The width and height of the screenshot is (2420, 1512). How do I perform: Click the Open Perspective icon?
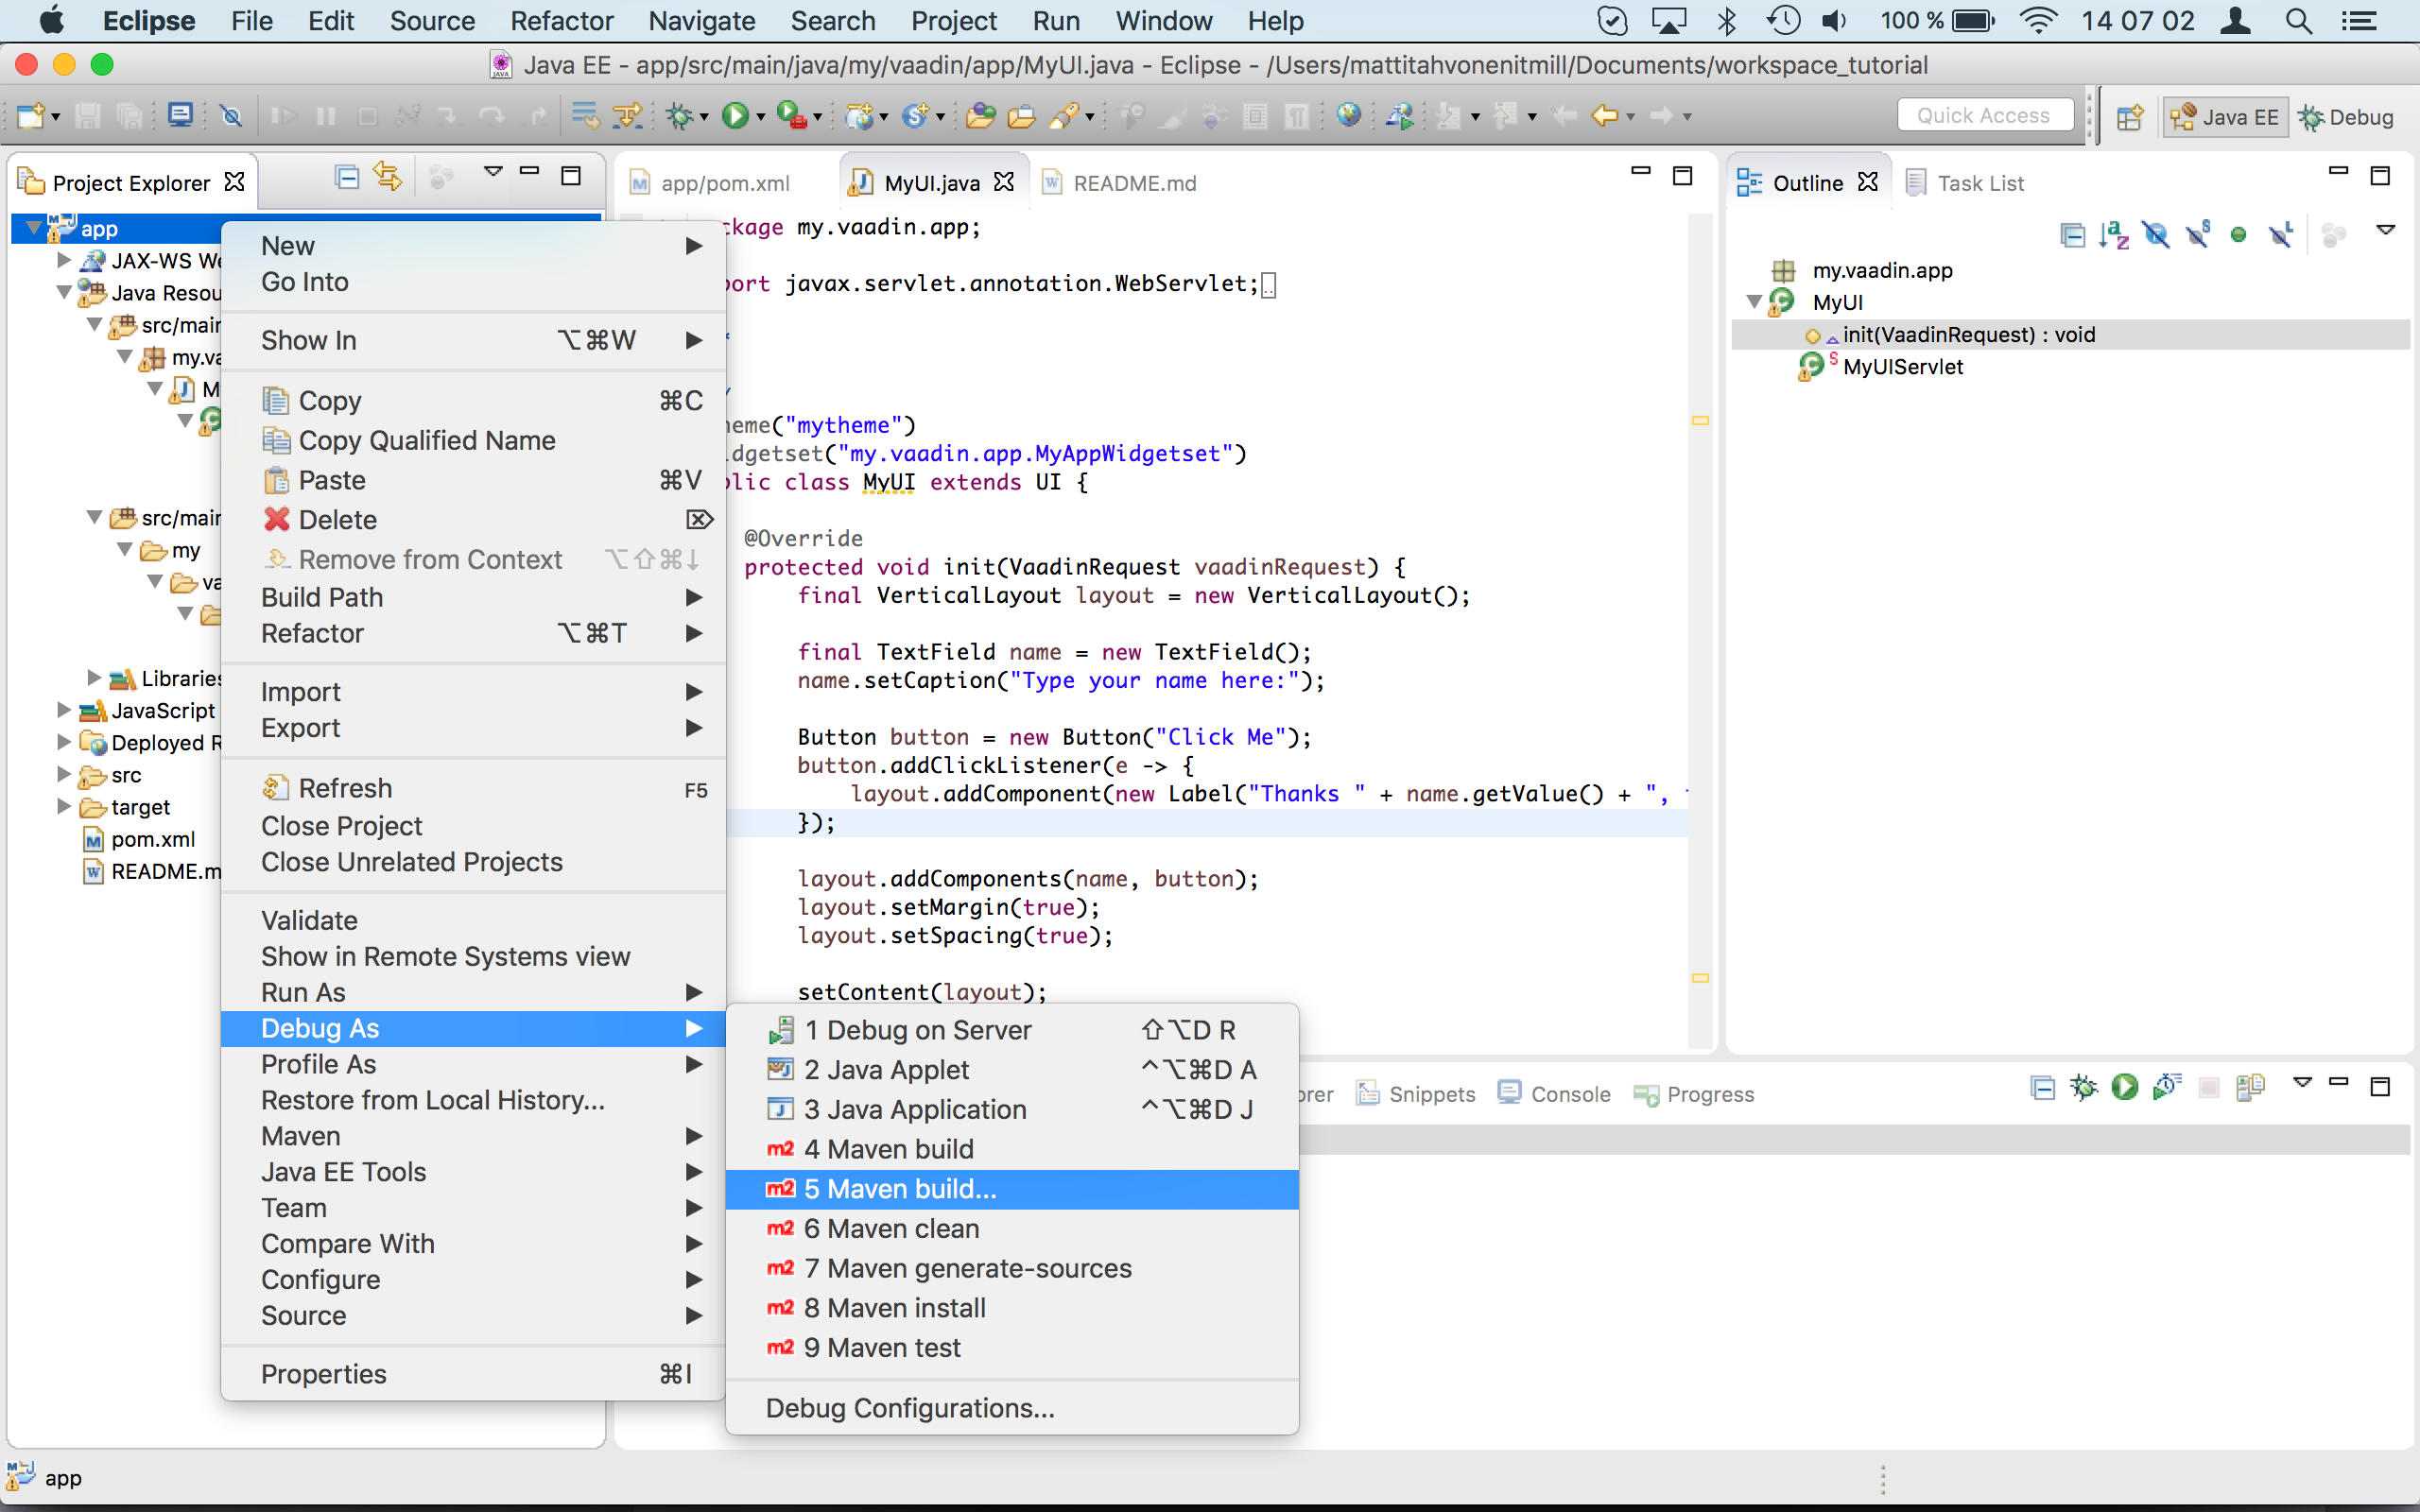2130,117
